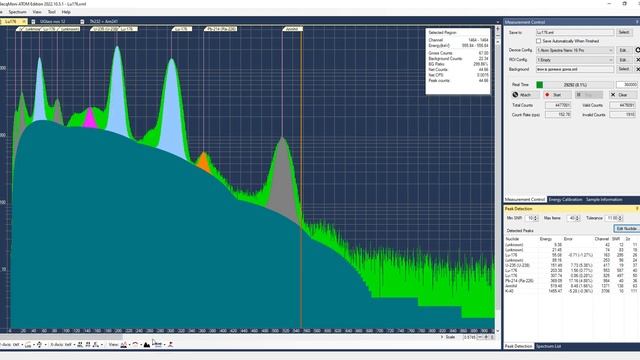Screen dimensions: 640x360
Task: Click the first X-axis zoom icon
Action: [x=80, y=345]
